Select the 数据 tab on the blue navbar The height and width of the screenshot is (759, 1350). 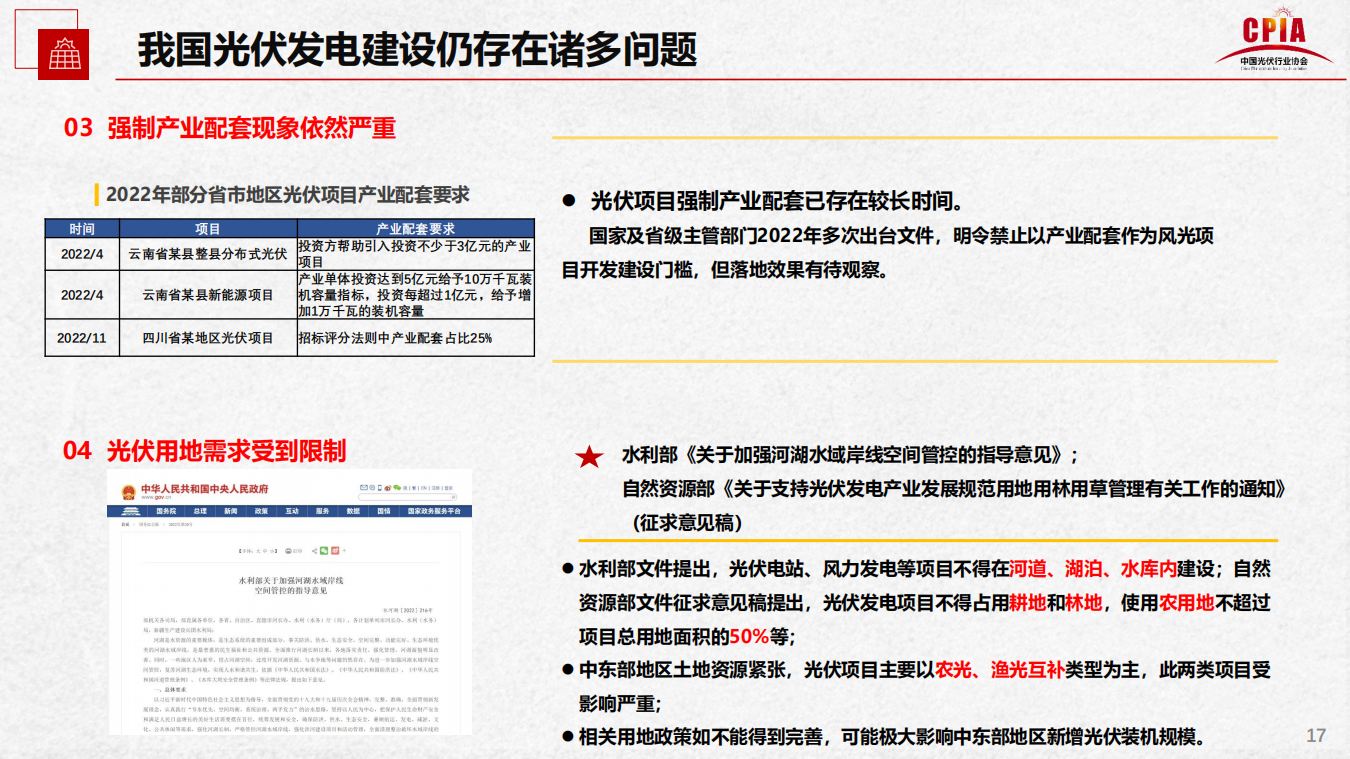pyautogui.click(x=354, y=510)
